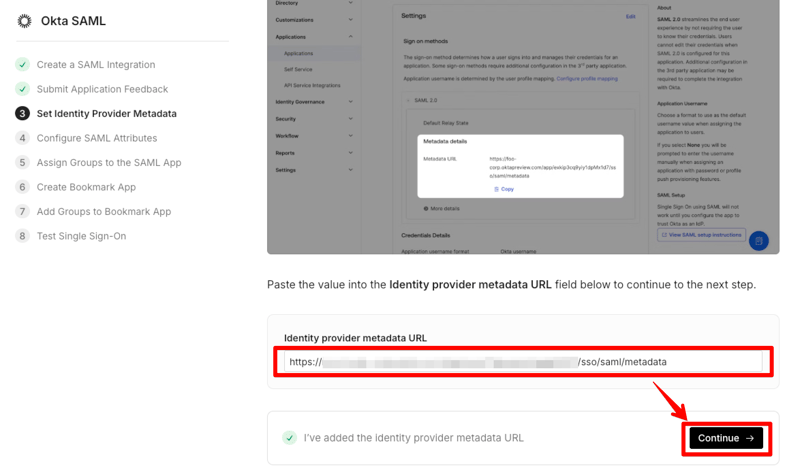The height and width of the screenshot is (472, 800).
Task: Select the Create Bookmark App step
Action: coord(86,187)
